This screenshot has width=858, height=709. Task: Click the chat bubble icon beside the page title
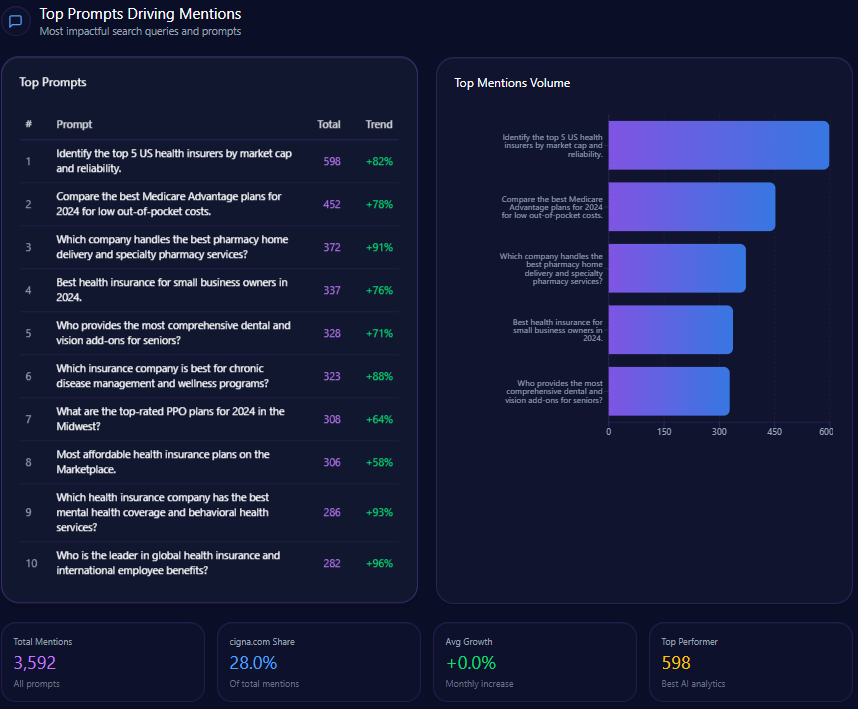tap(16, 21)
